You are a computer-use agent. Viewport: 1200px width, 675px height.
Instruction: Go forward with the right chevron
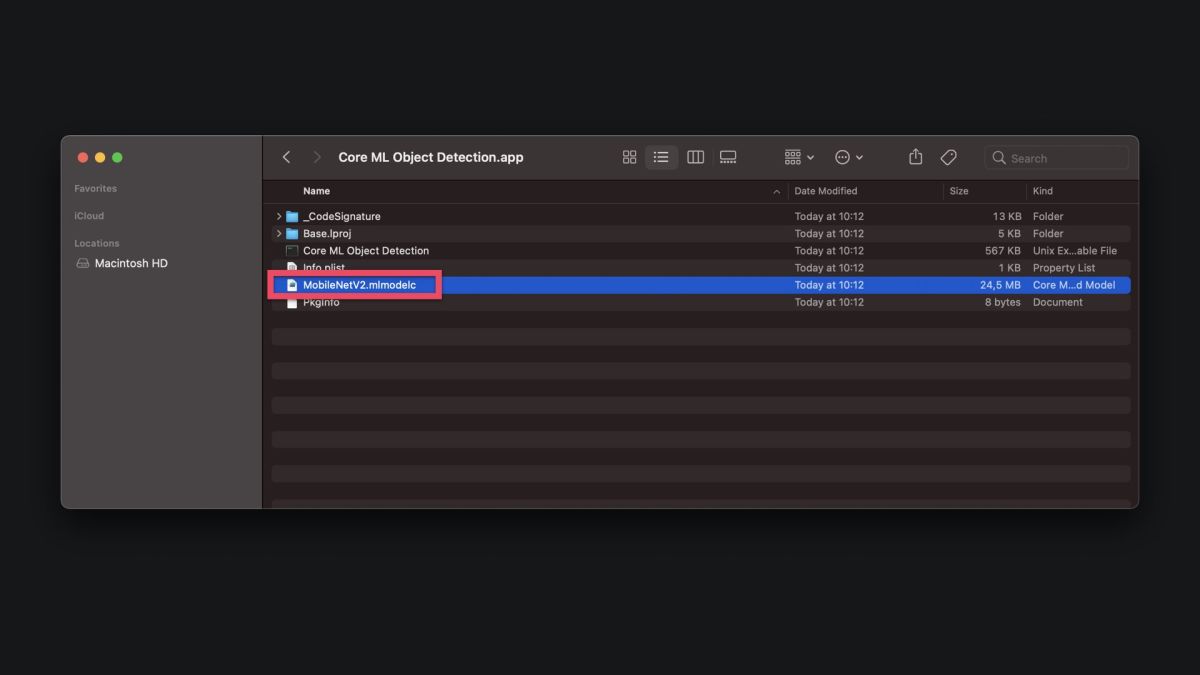pyautogui.click(x=317, y=157)
